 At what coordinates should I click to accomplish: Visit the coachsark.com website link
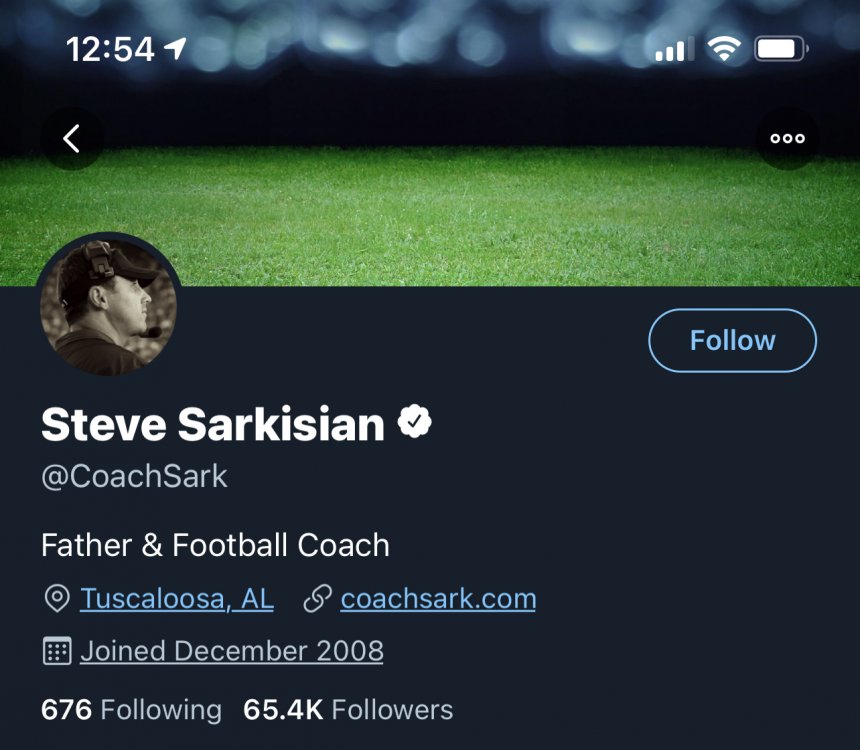(x=438, y=599)
